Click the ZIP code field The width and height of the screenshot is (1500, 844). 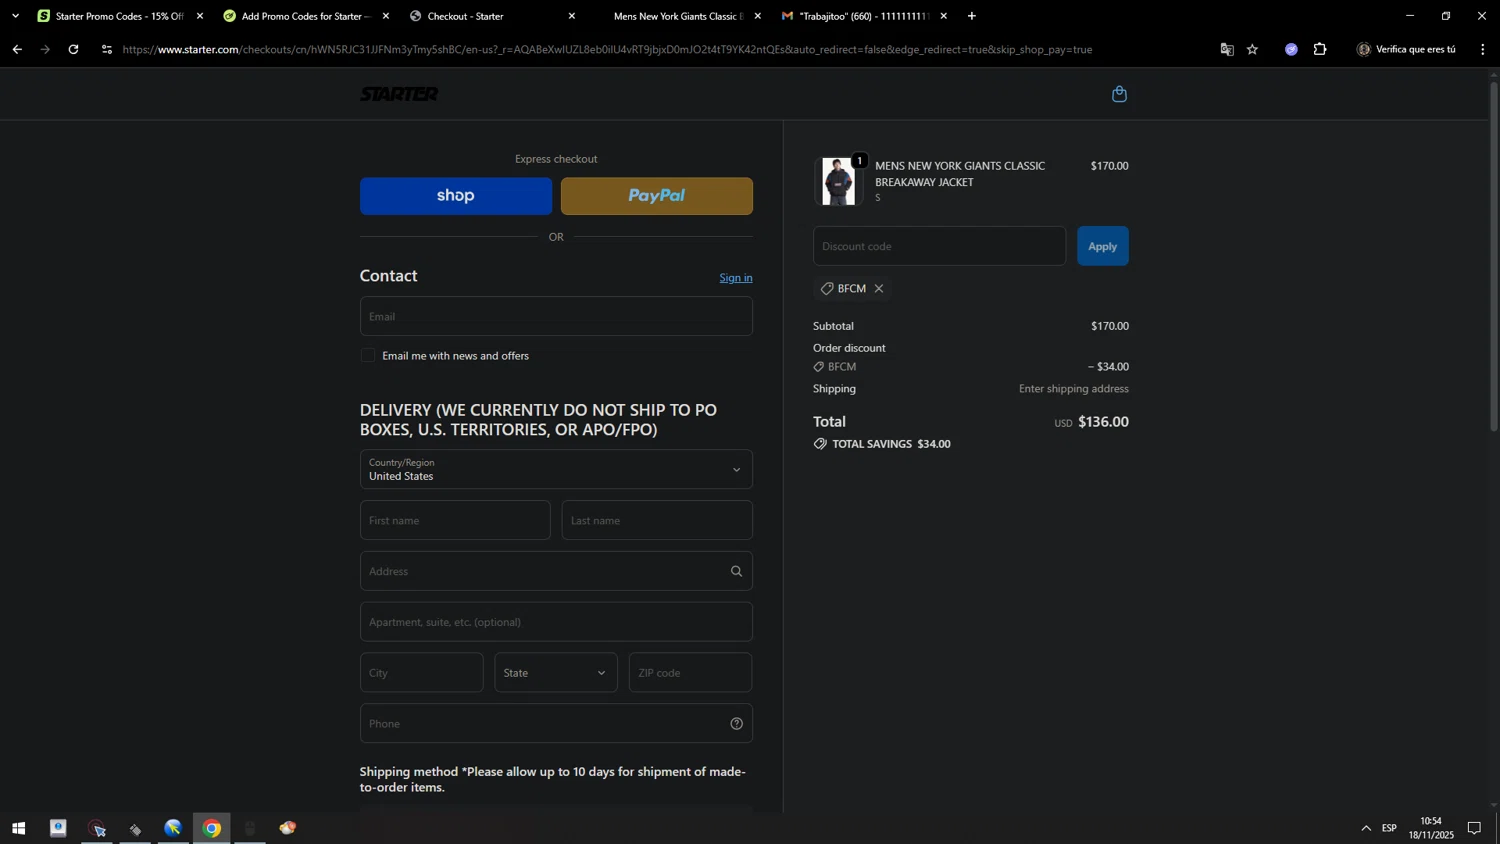[x=690, y=673]
